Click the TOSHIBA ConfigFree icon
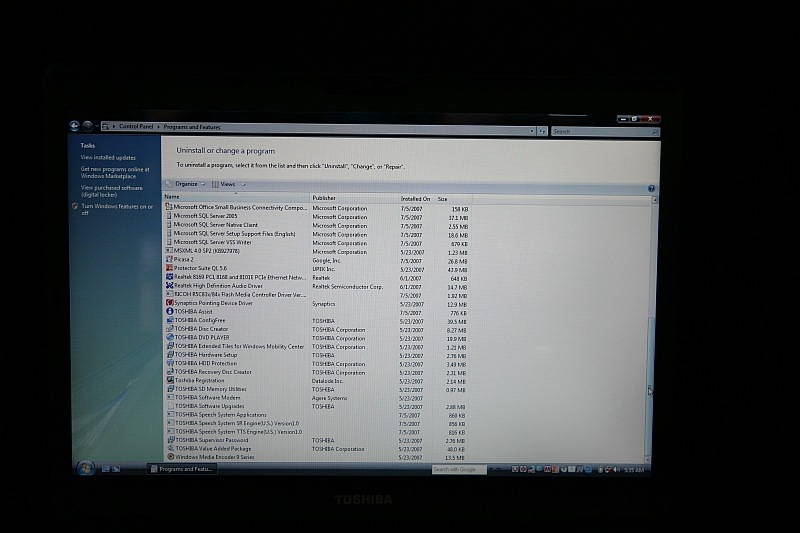 [x=170, y=320]
